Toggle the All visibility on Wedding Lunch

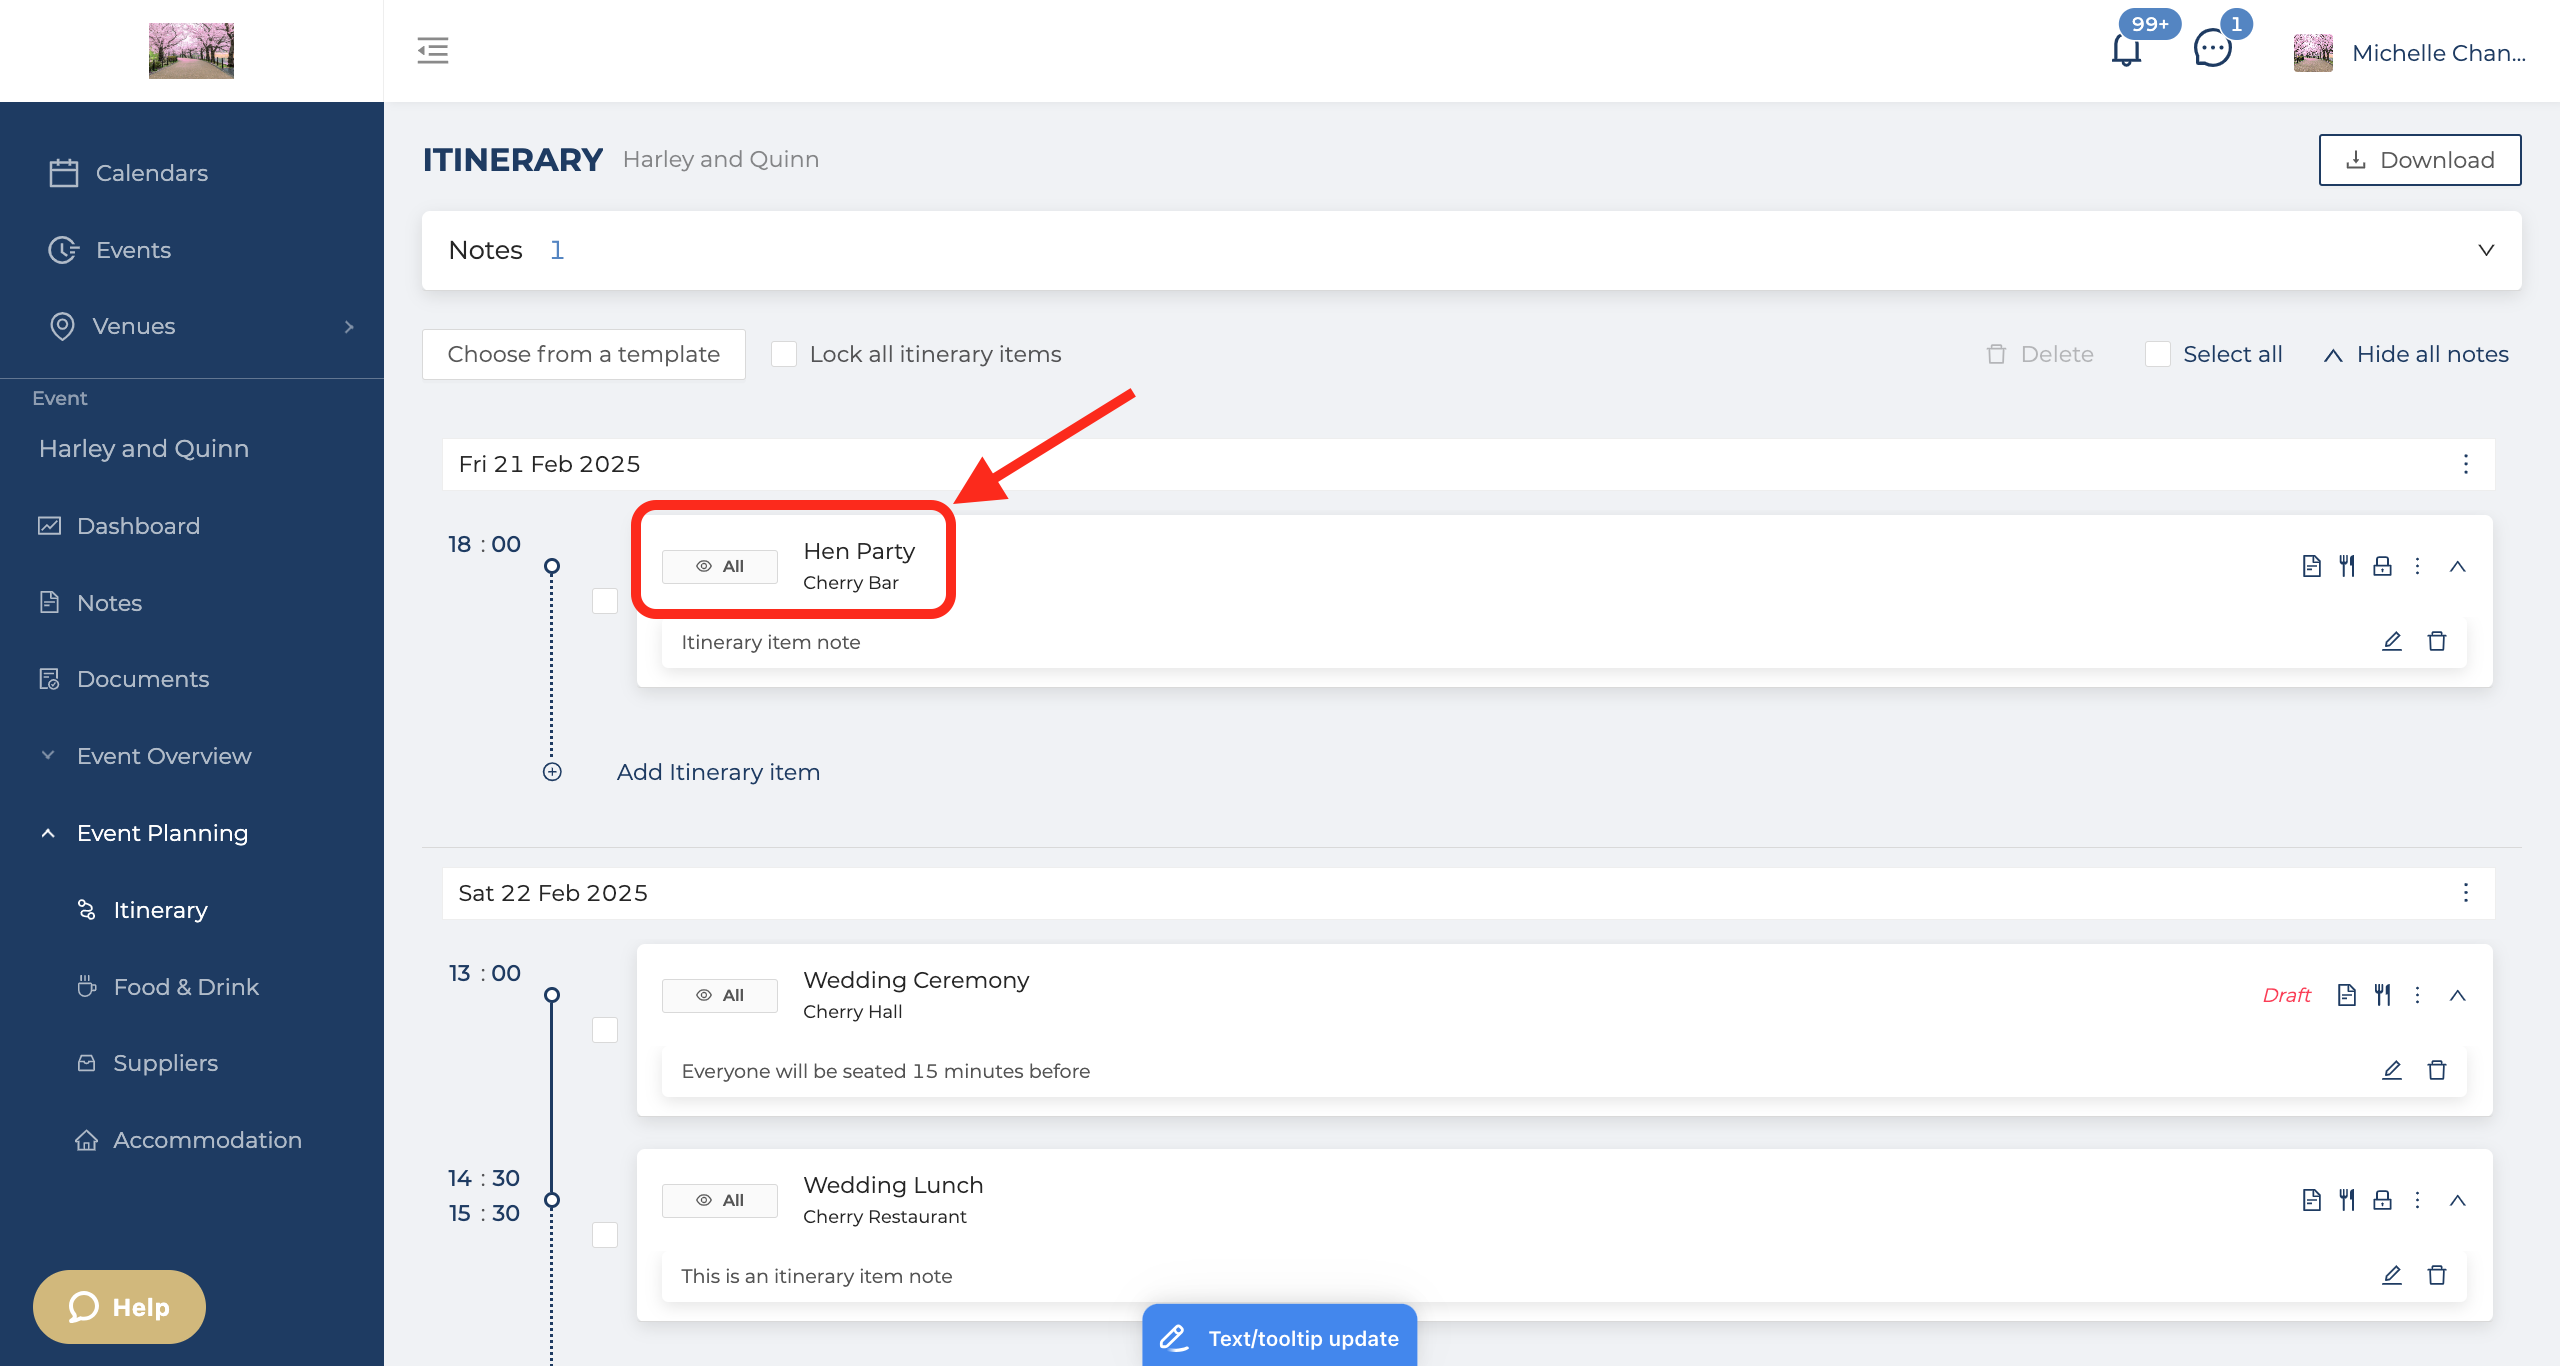720,1200
